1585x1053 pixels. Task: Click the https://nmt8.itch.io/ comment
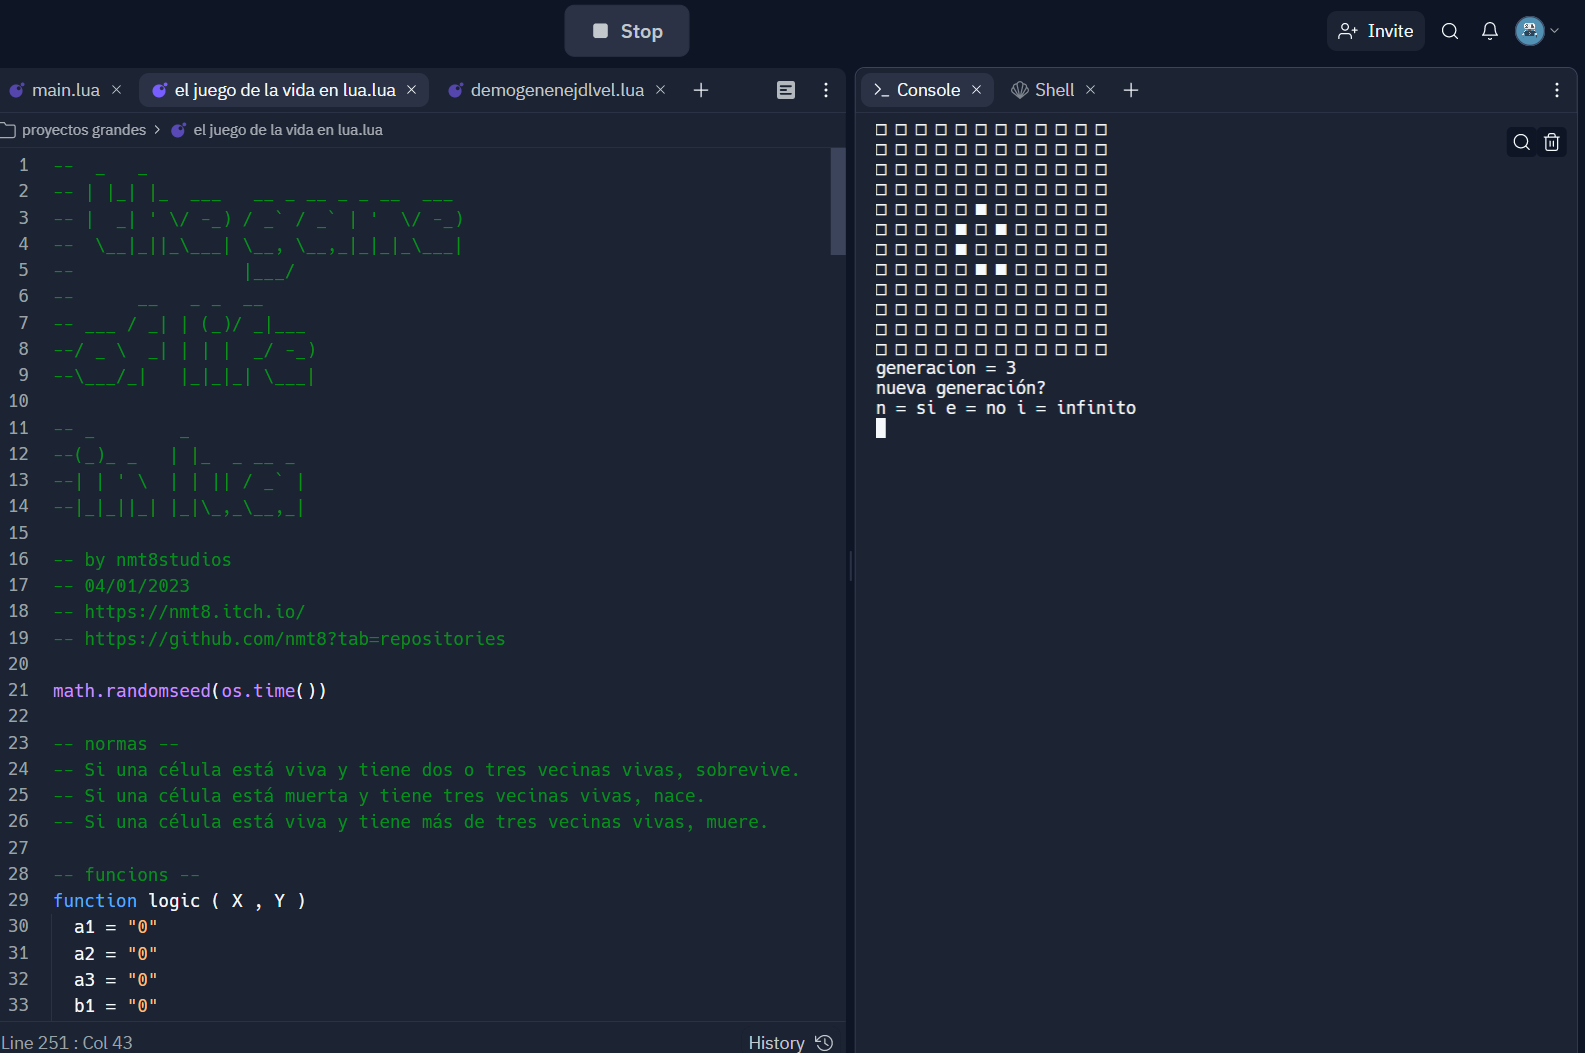179,611
